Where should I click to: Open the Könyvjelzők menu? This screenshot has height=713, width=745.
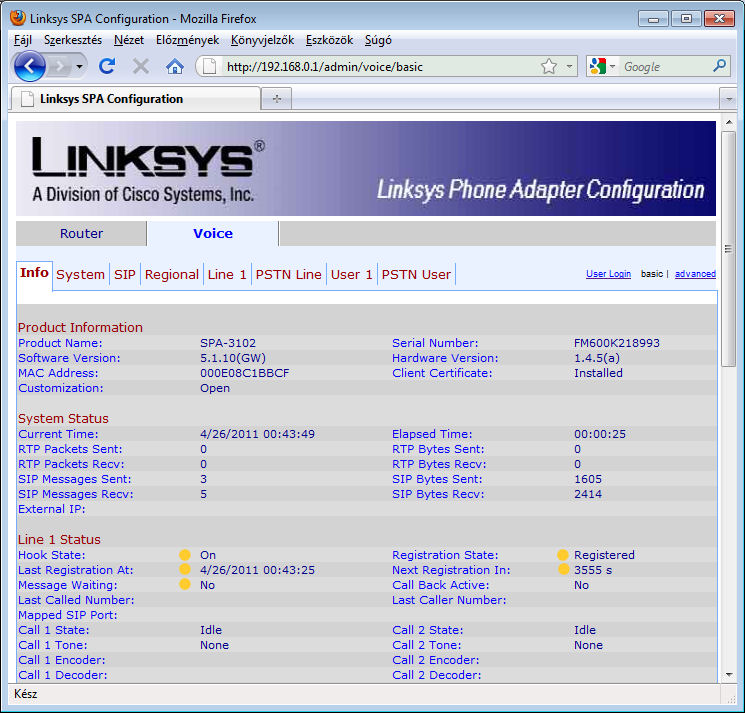[x=262, y=40]
